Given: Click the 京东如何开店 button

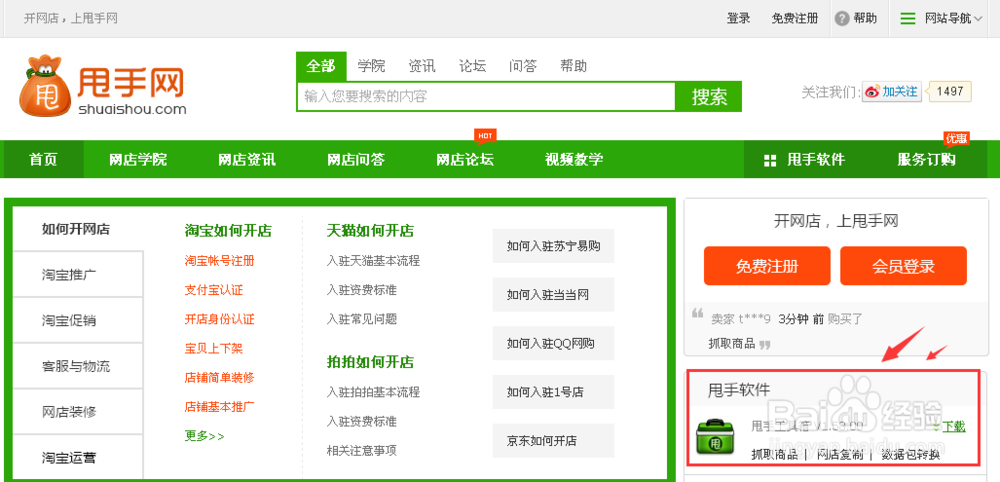Looking at the screenshot, I should click(x=554, y=441).
